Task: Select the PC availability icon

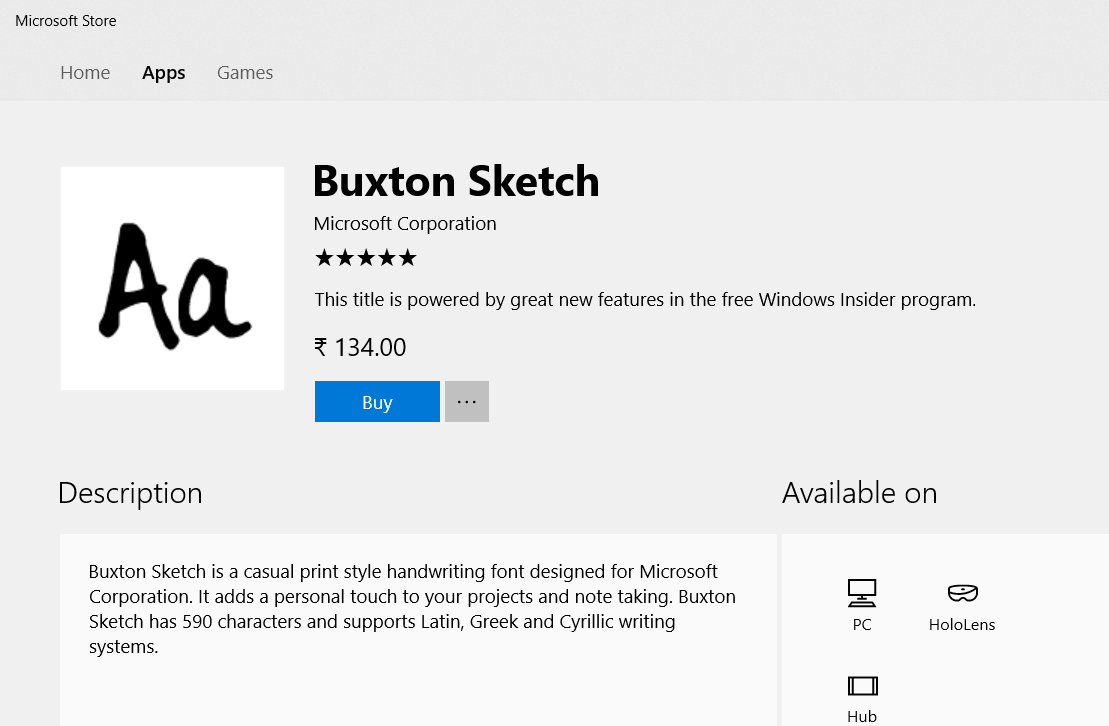Action: (x=861, y=592)
